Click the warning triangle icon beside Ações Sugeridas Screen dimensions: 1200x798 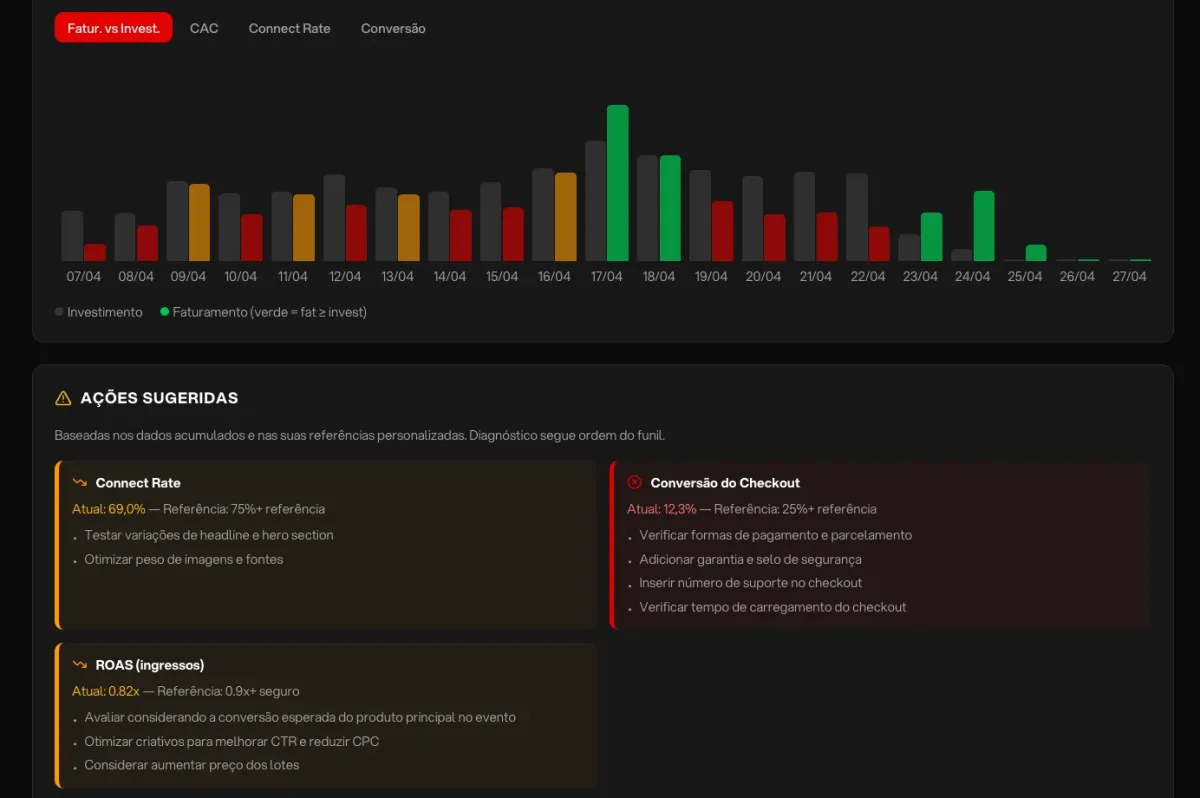click(x=63, y=398)
